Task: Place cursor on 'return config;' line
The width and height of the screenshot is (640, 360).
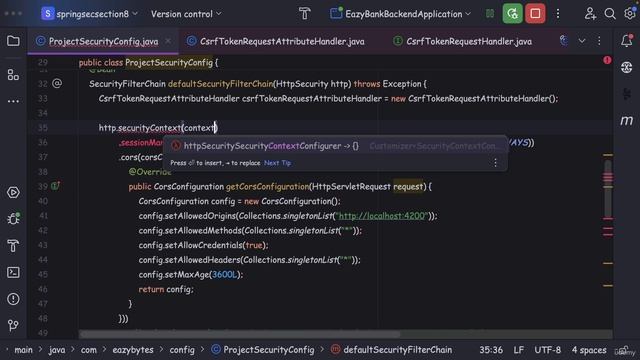Action: (x=166, y=289)
